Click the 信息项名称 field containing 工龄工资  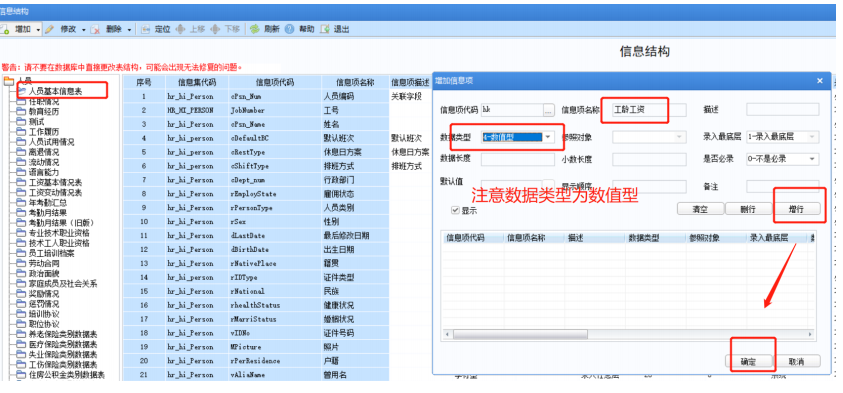pos(649,110)
